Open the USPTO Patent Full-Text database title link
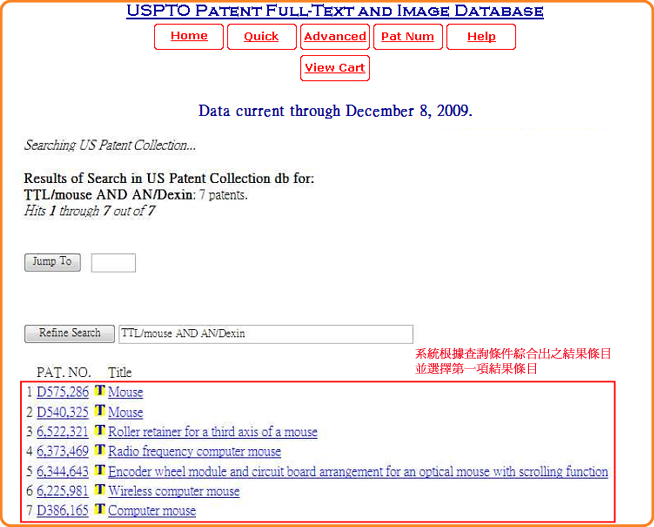 coord(335,11)
